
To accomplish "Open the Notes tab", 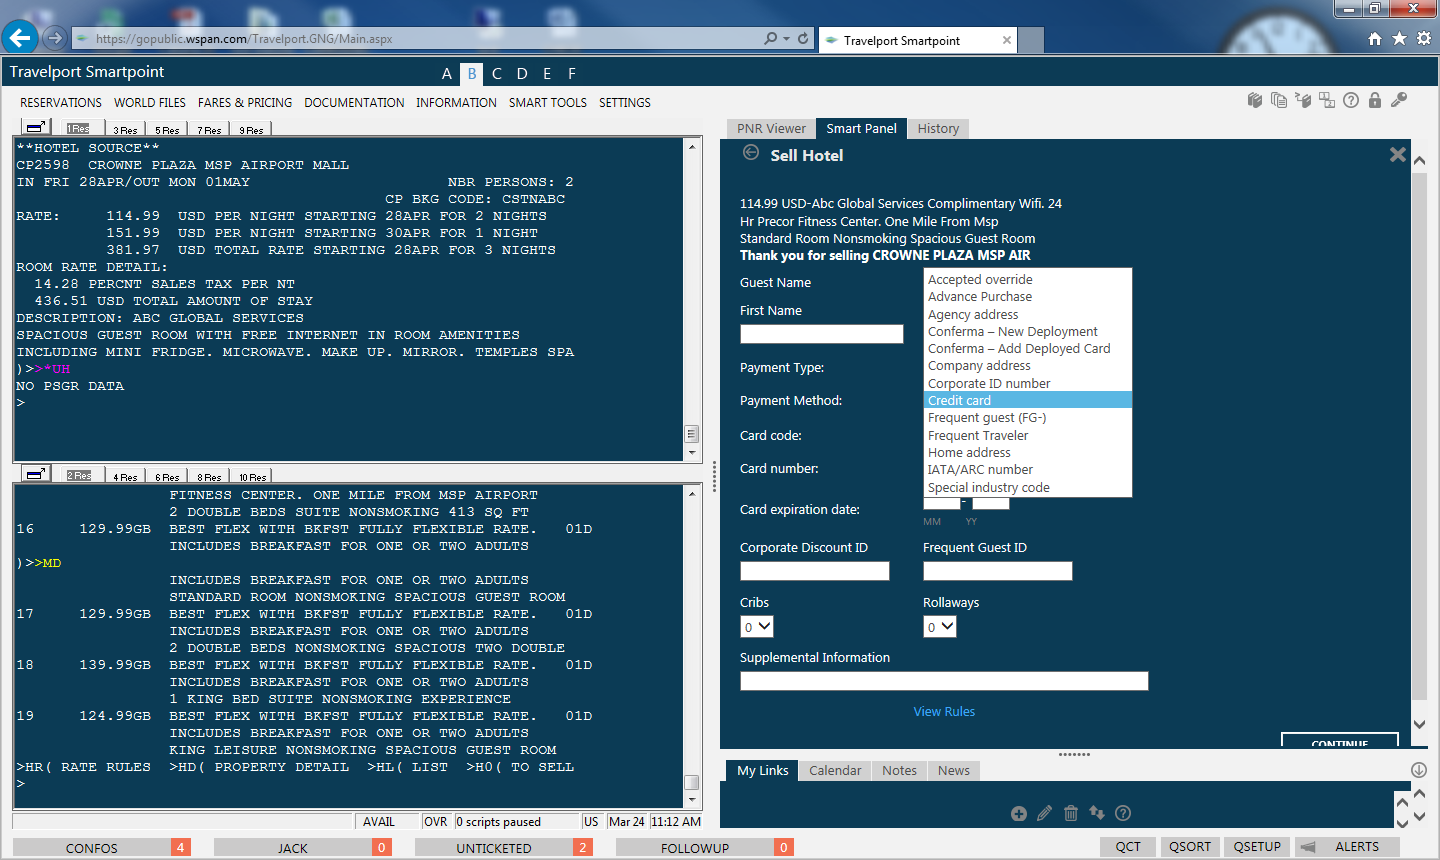I will coord(899,771).
